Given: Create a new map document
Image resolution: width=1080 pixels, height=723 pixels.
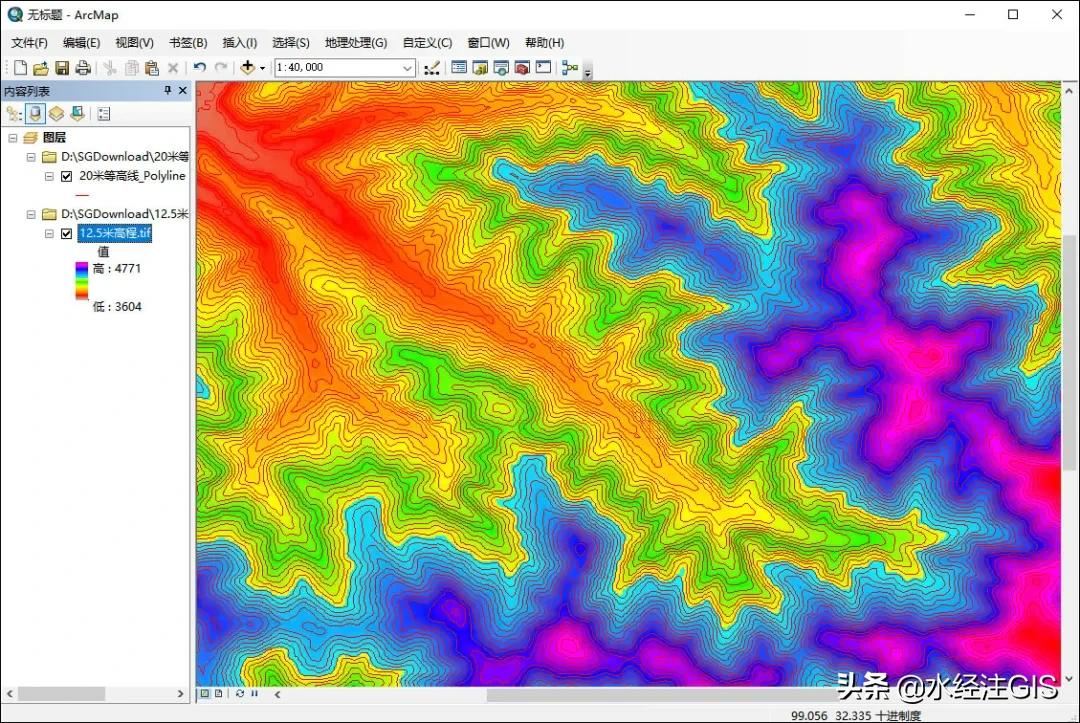Looking at the screenshot, I should point(21,67).
